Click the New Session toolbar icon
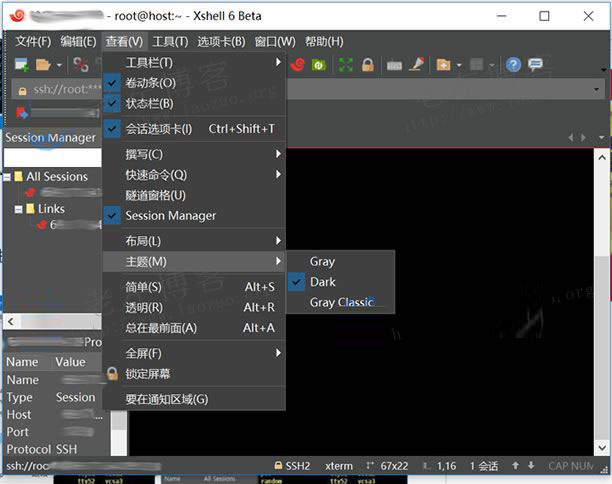Screen dimensions: 612x484 pyautogui.click(x=21, y=64)
